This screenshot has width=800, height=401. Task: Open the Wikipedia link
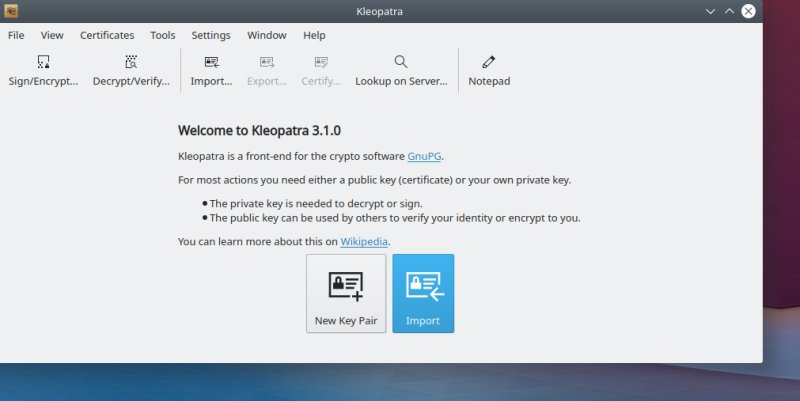click(x=364, y=241)
